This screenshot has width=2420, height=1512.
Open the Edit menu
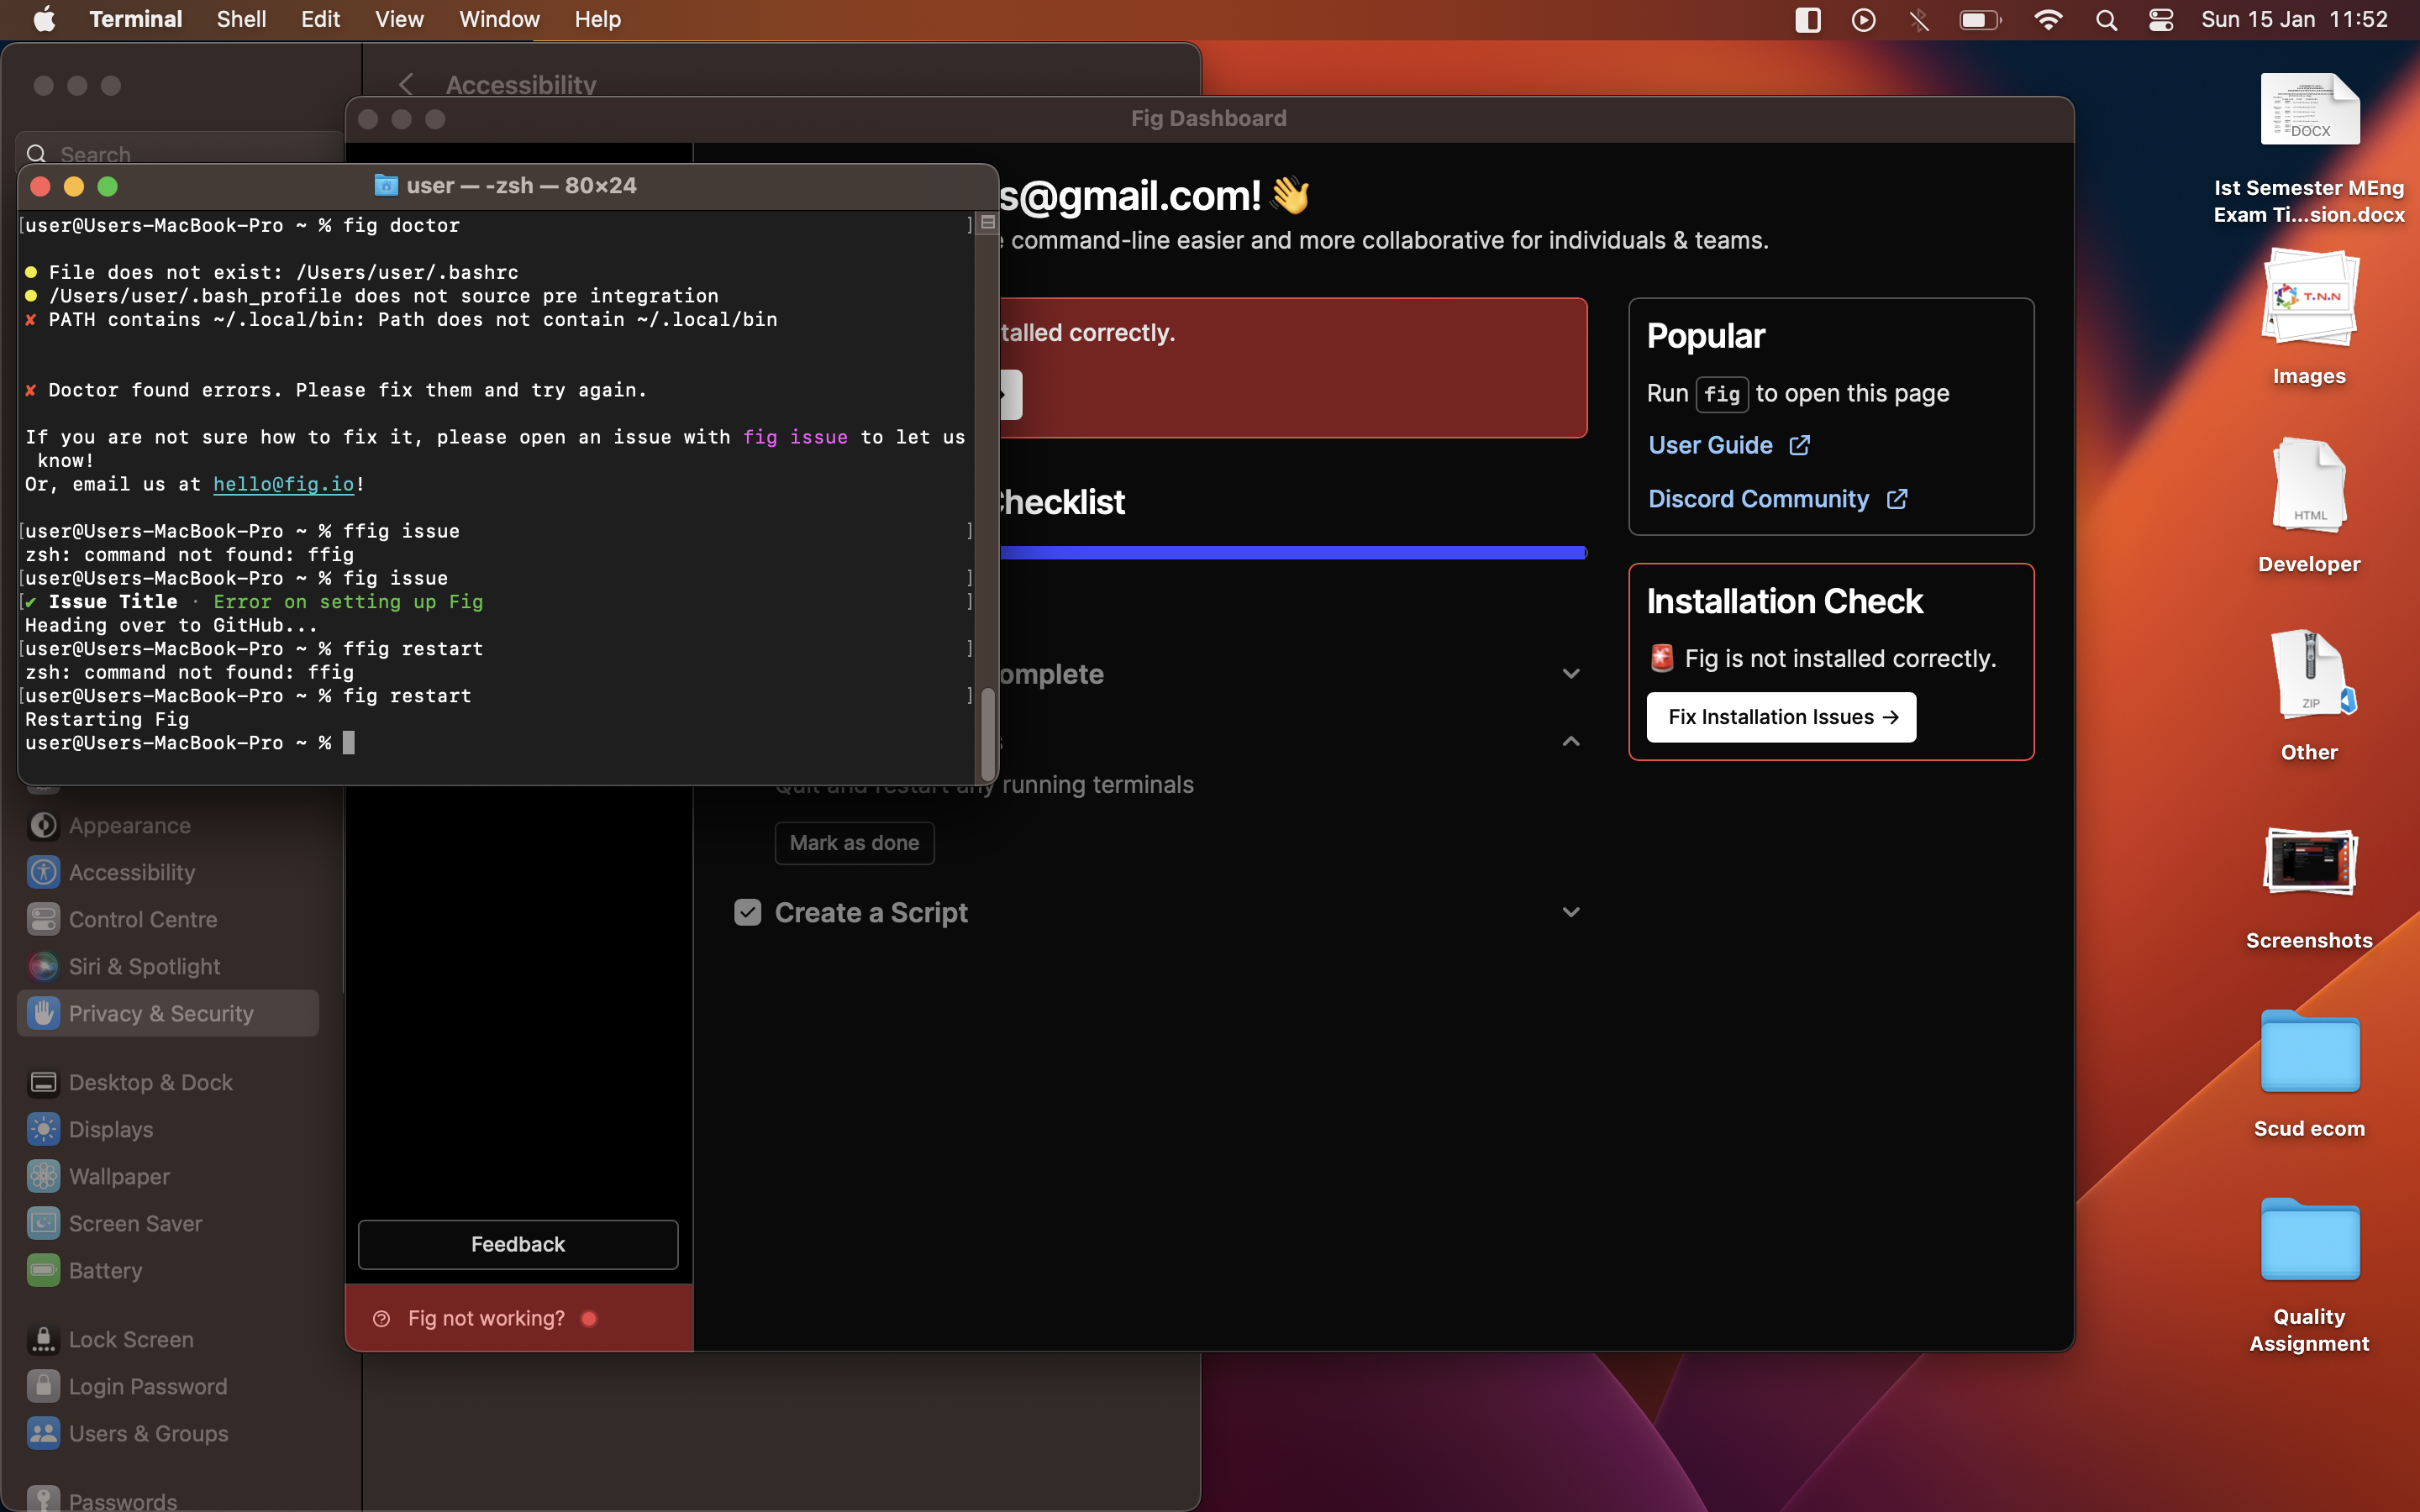pyautogui.click(x=320, y=19)
